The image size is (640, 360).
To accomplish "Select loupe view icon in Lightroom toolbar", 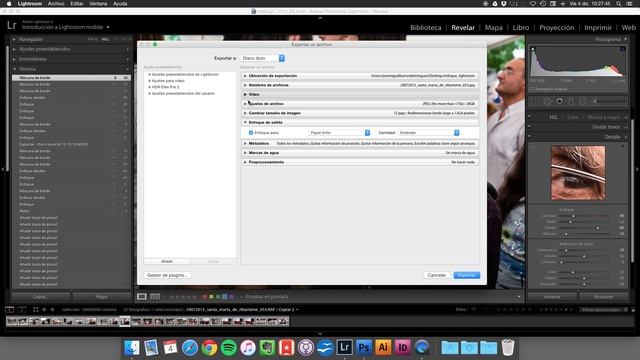I will pyautogui.click(x=142, y=297).
